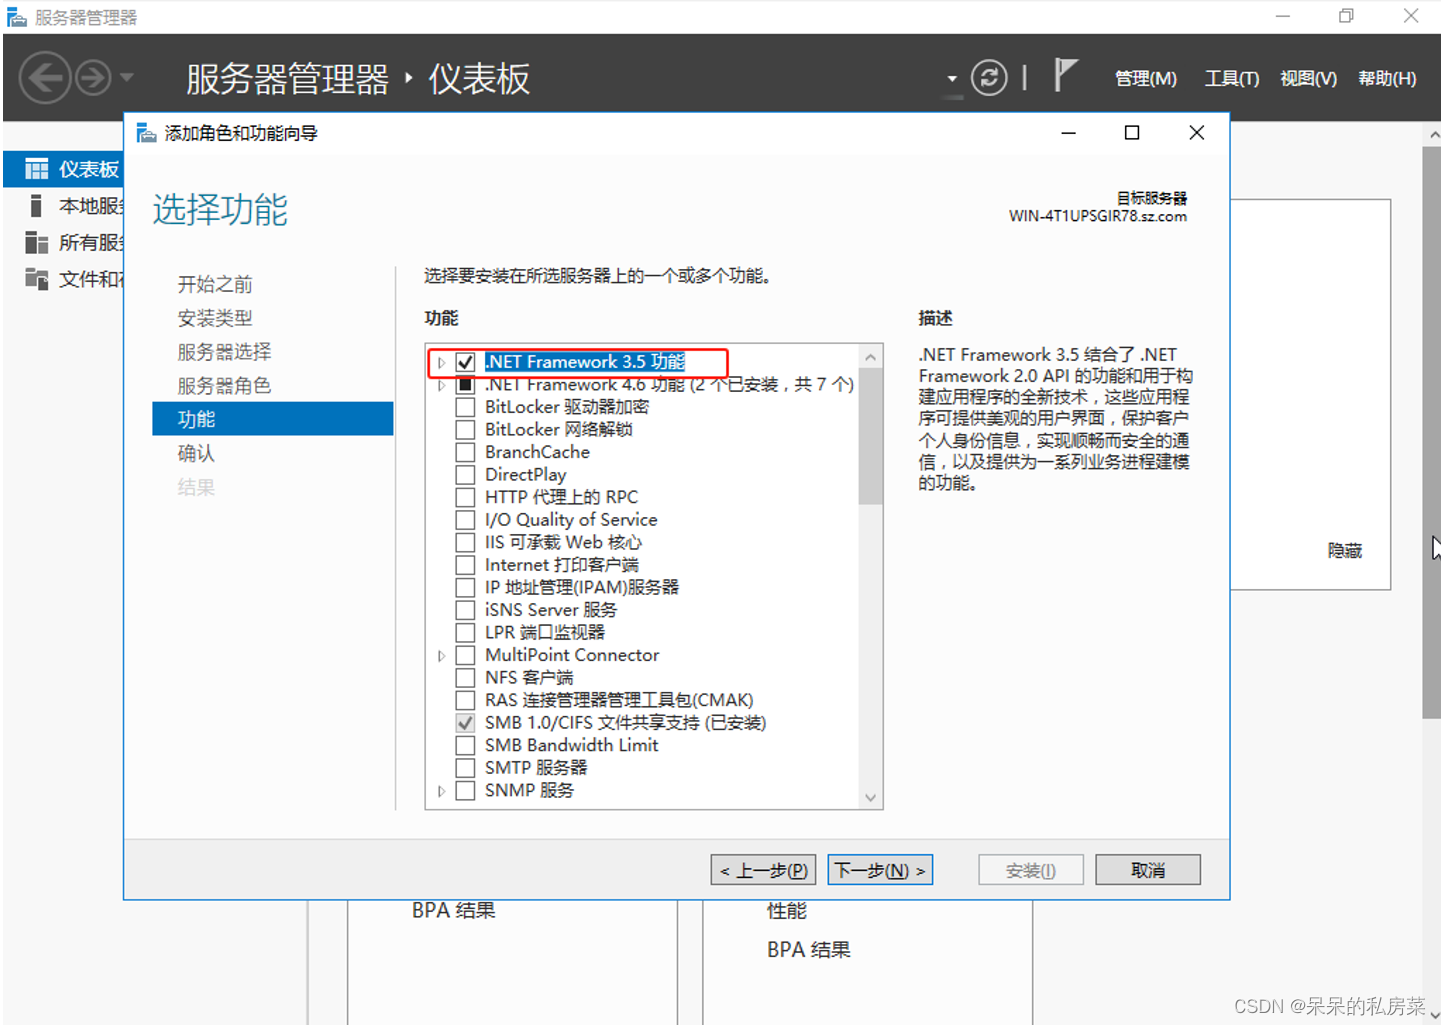The image size is (1441, 1025).
Task: Enable DirectPlay feature checkbox
Action: click(x=465, y=475)
